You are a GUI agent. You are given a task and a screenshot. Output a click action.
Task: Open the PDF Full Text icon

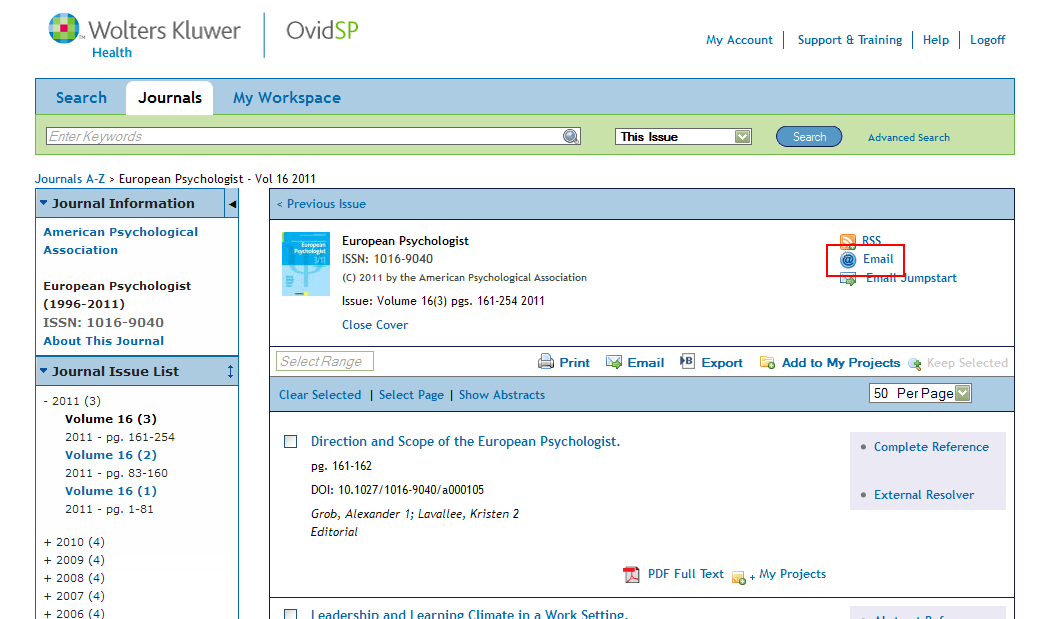click(631, 575)
